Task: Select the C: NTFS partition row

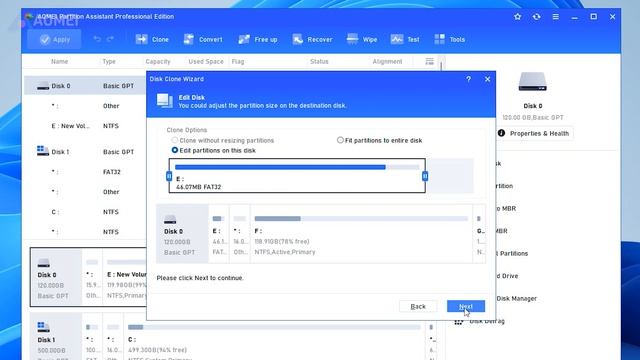Action: coord(85,212)
